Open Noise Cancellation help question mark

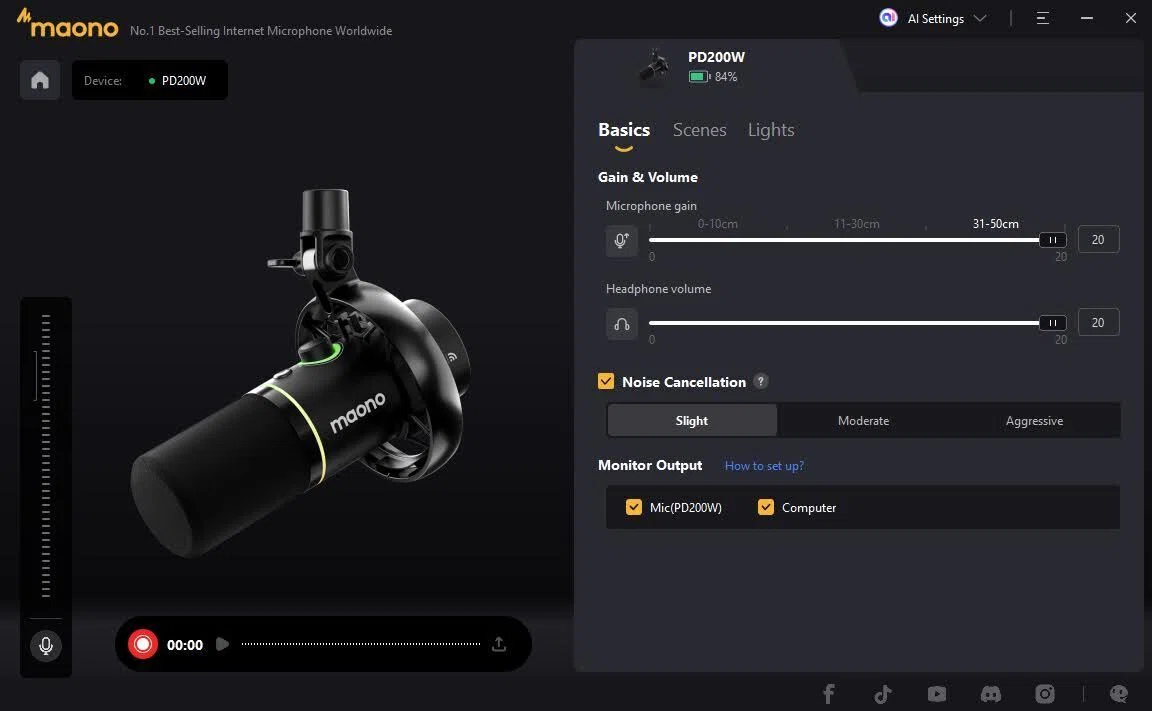click(761, 381)
